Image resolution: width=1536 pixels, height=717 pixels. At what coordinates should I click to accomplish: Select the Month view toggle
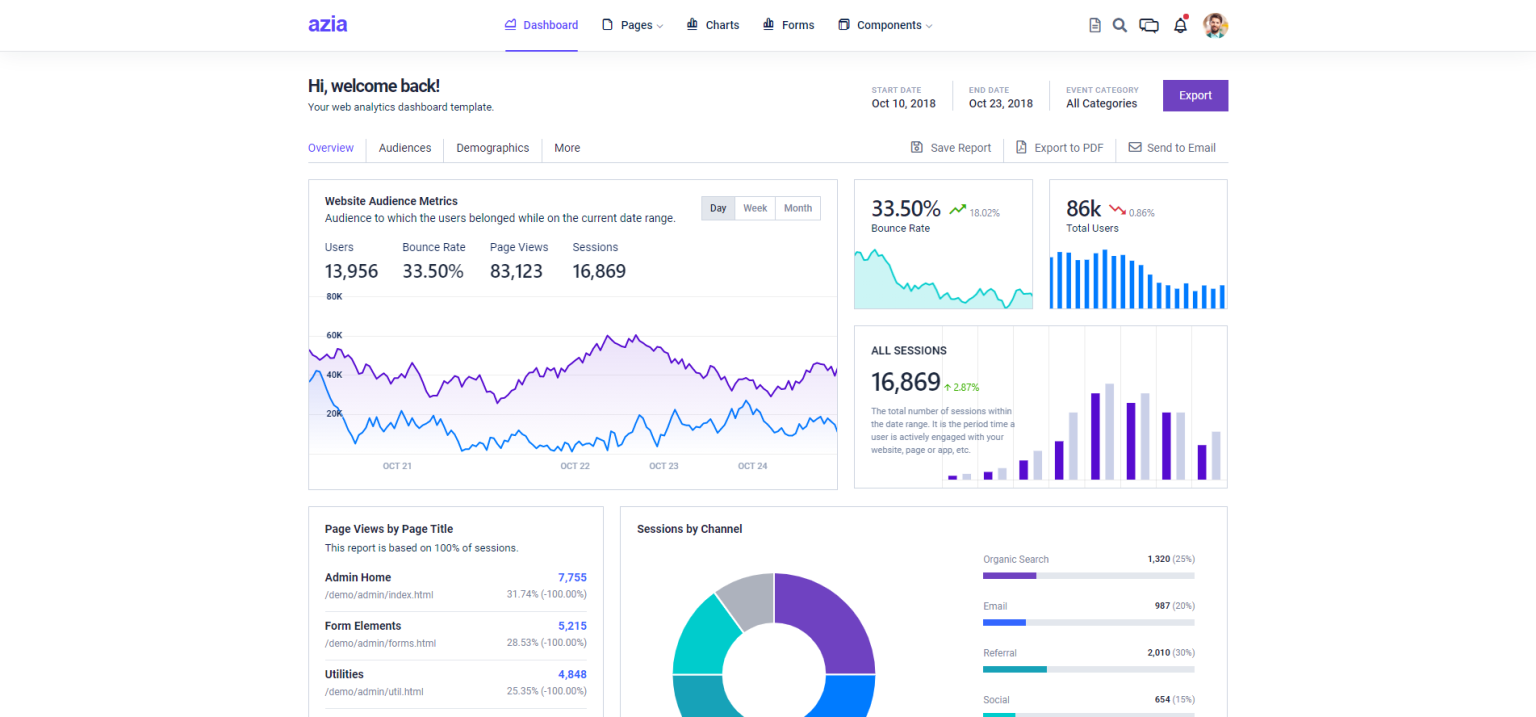coord(797,208)
